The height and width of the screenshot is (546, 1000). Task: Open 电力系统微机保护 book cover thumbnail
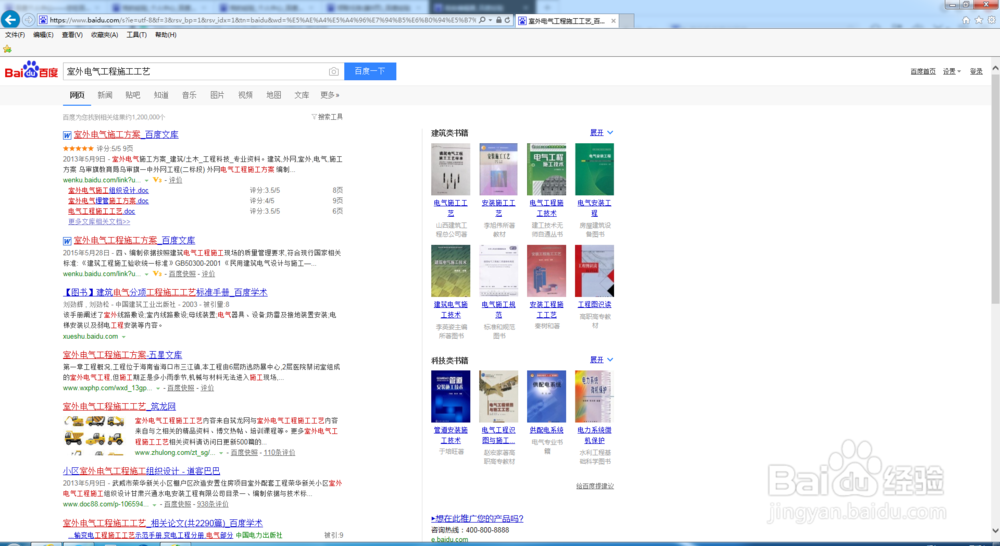tap(594, 396)
